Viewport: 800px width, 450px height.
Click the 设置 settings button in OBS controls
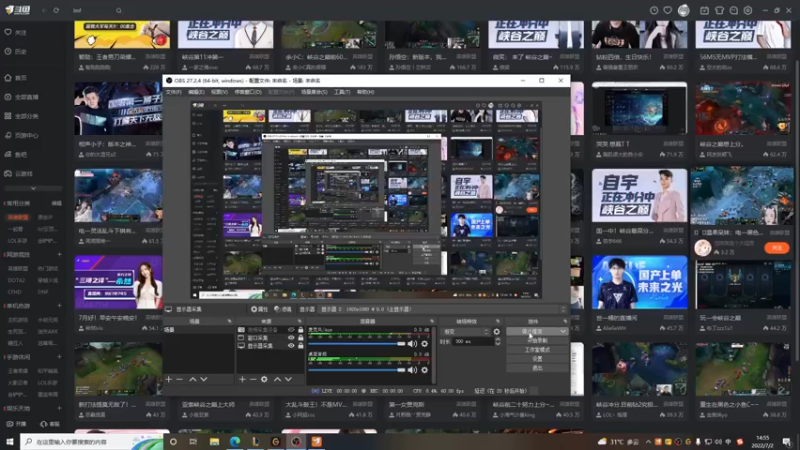[x=537, y=359]
